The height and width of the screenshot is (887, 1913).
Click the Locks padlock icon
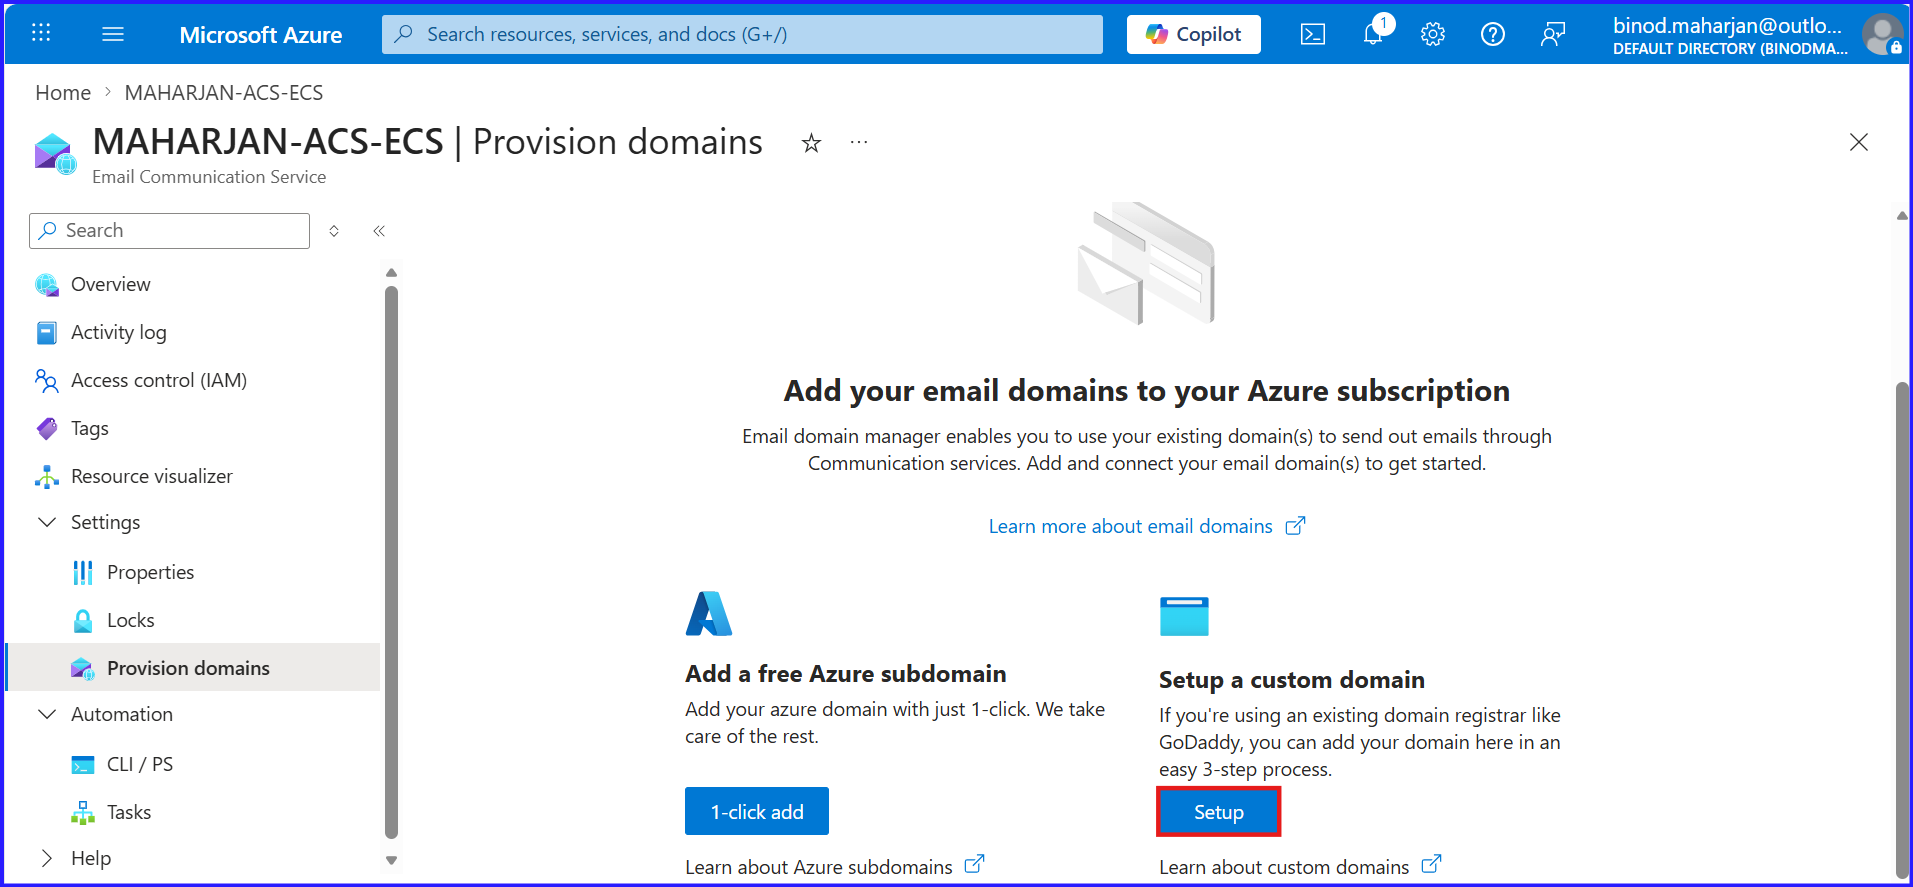83,621
